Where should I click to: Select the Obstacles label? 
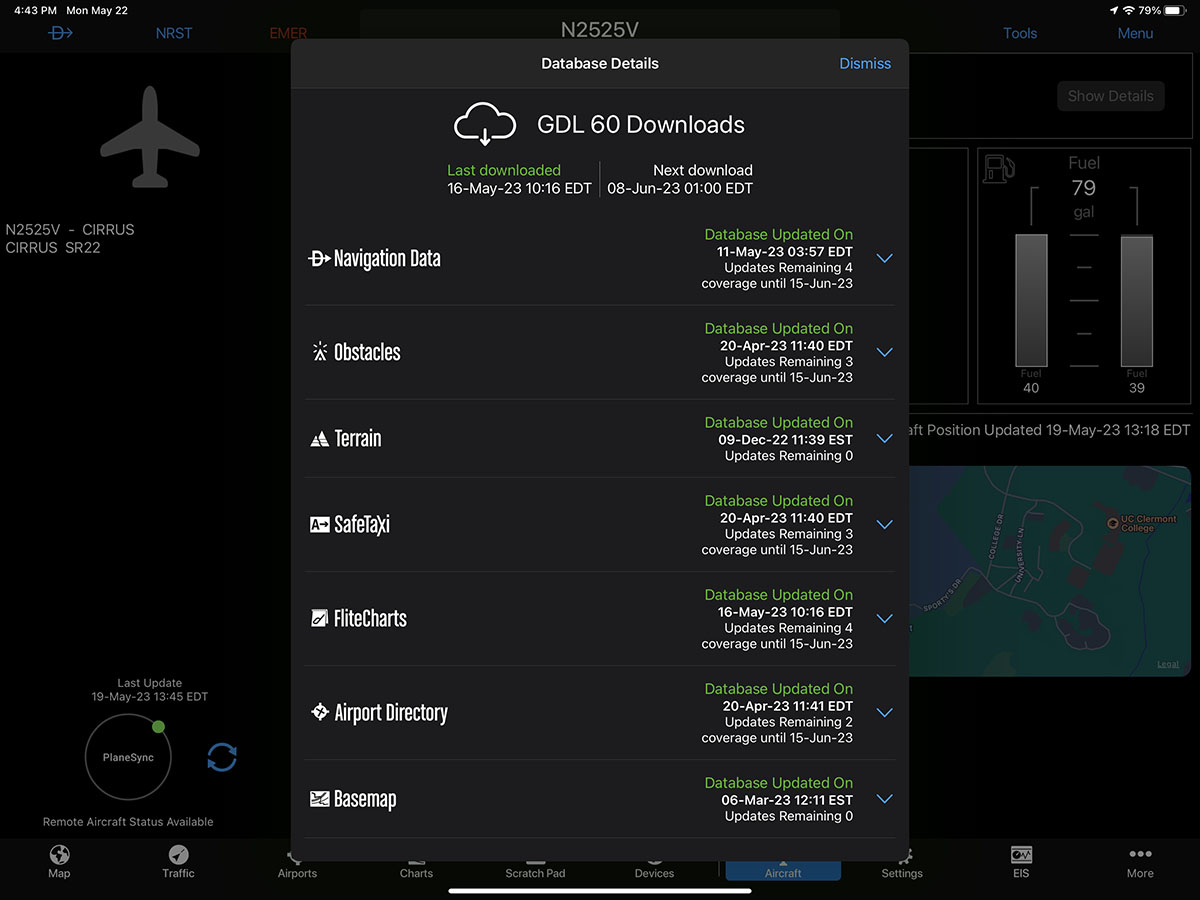click(x=367, y=352)
